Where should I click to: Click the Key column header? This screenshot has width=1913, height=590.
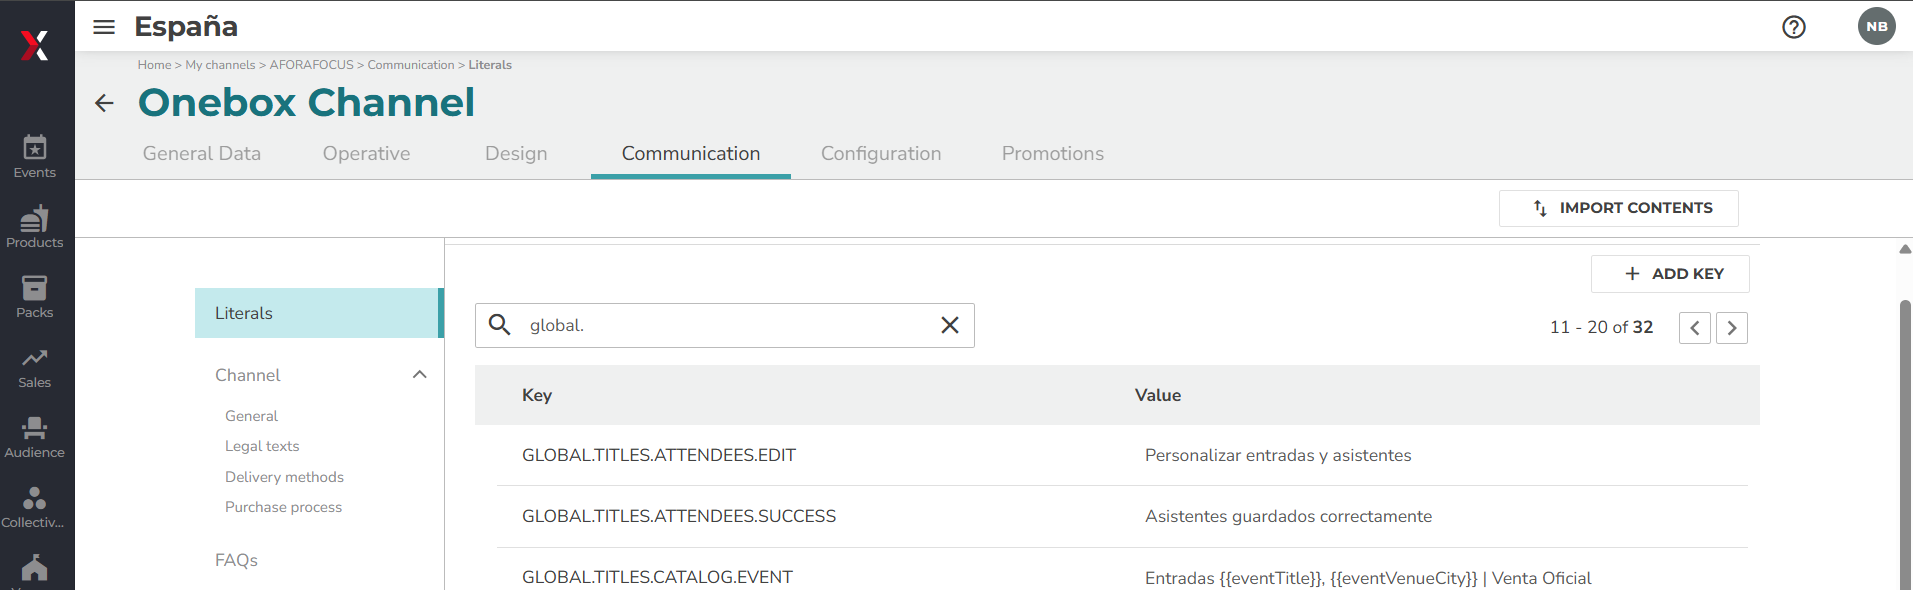(537, 395)
